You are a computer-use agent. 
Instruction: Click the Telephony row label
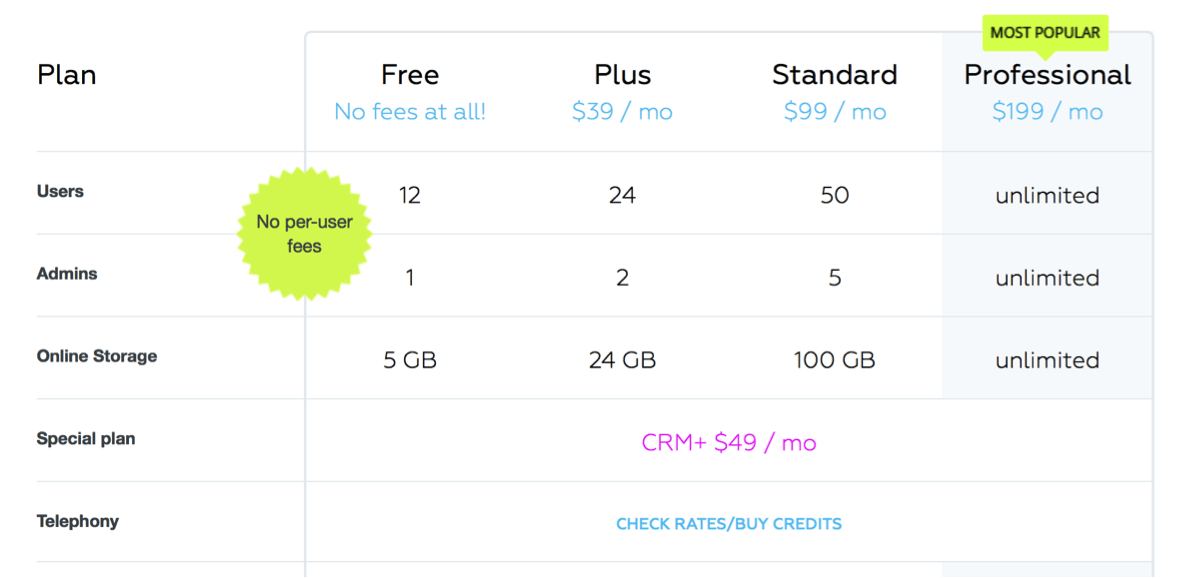click(77, 521)
